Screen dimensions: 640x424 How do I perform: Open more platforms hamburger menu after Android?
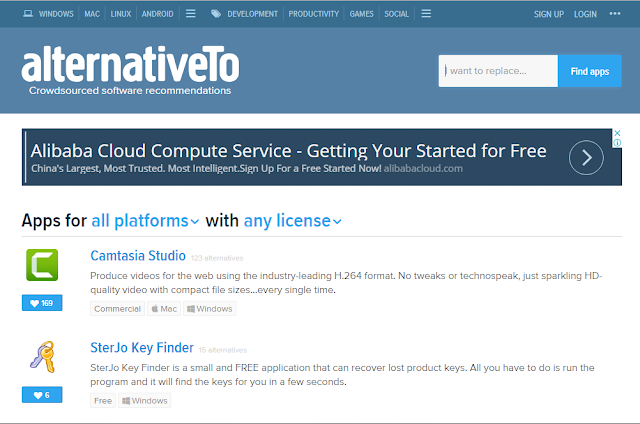[191, 13]
